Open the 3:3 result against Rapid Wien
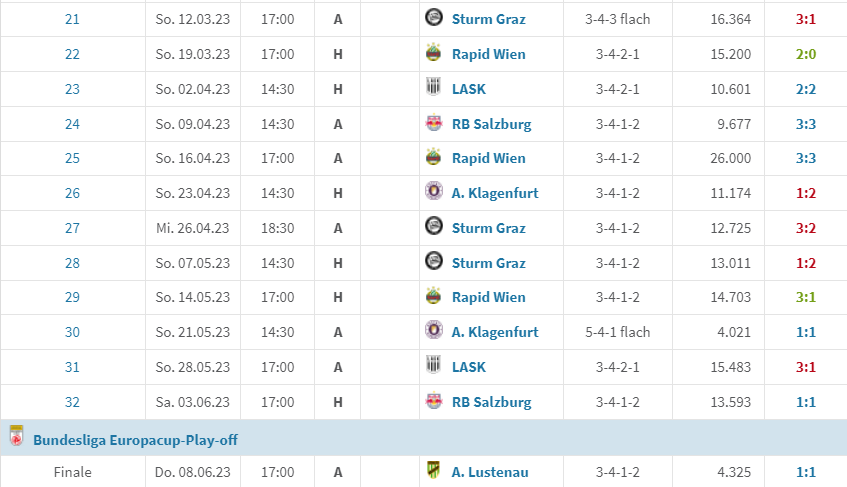The image size is (847, 487). click(805, 158)
